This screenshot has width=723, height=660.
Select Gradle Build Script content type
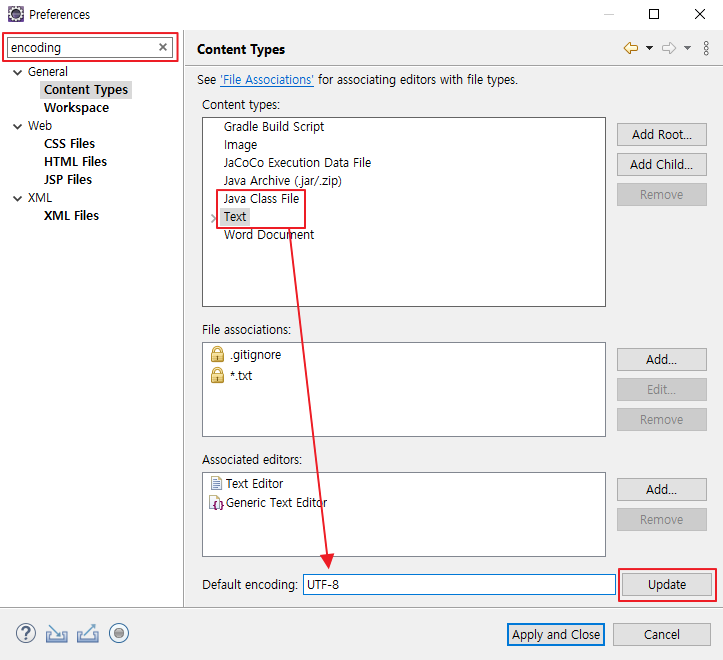[274, 126]
